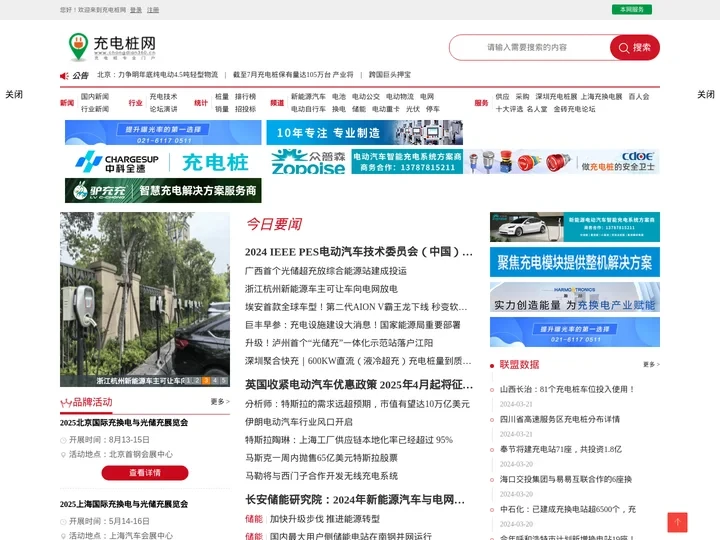Open article 浙江杭州新能源车主可让车向电网放电
The image size is (720, 540).
coord(321,289)
